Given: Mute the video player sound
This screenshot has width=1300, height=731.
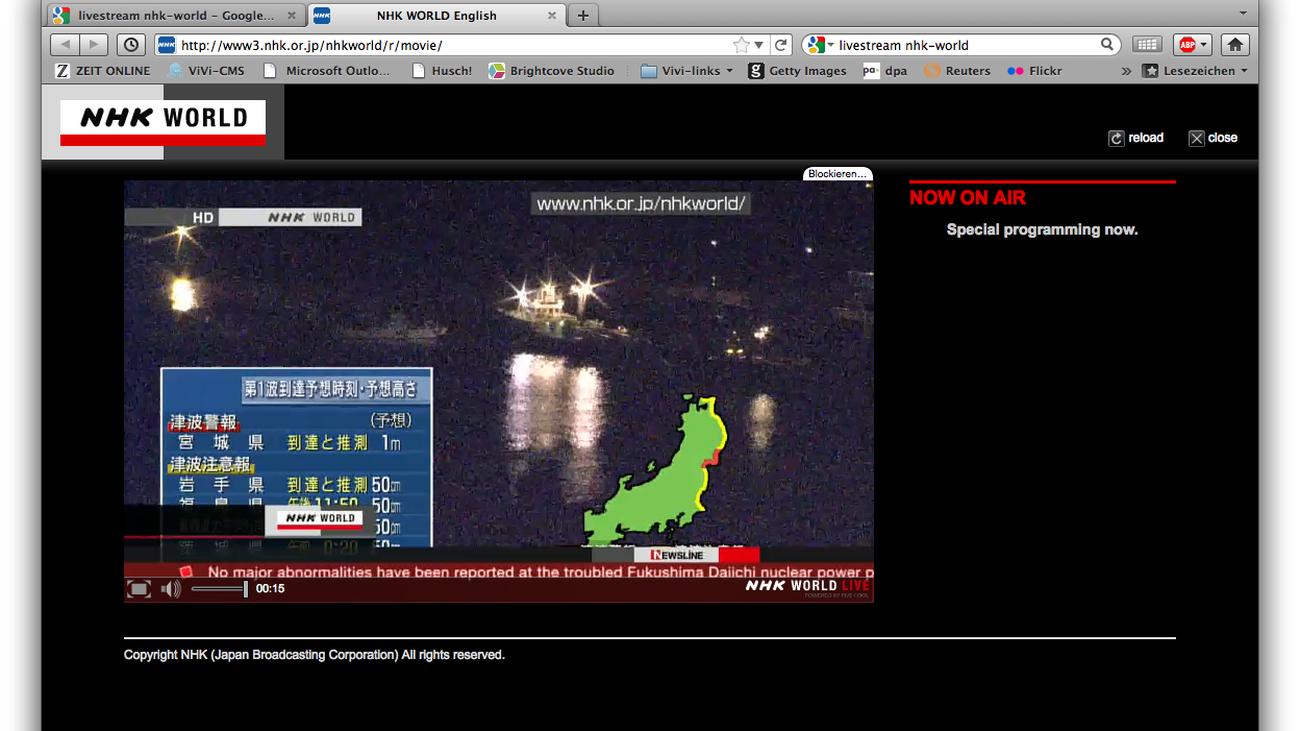Looking at the screenshot, I should pos(171,589).
